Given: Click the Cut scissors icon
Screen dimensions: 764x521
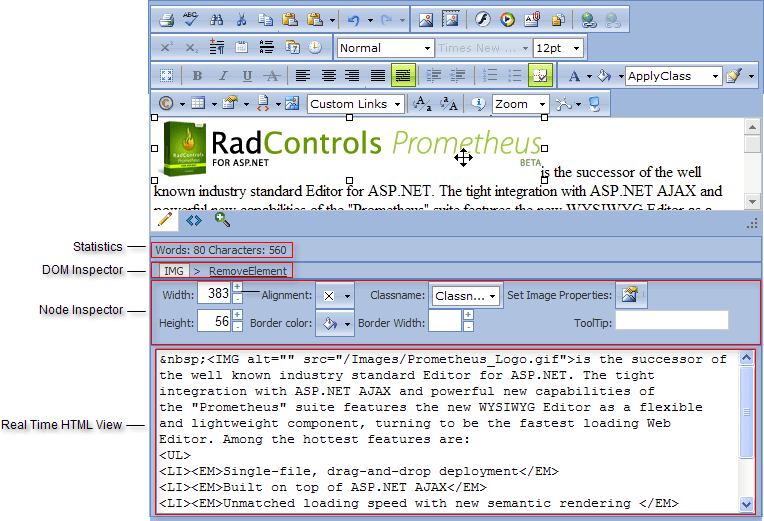Looking at the screenshot, I should point(241,19).
